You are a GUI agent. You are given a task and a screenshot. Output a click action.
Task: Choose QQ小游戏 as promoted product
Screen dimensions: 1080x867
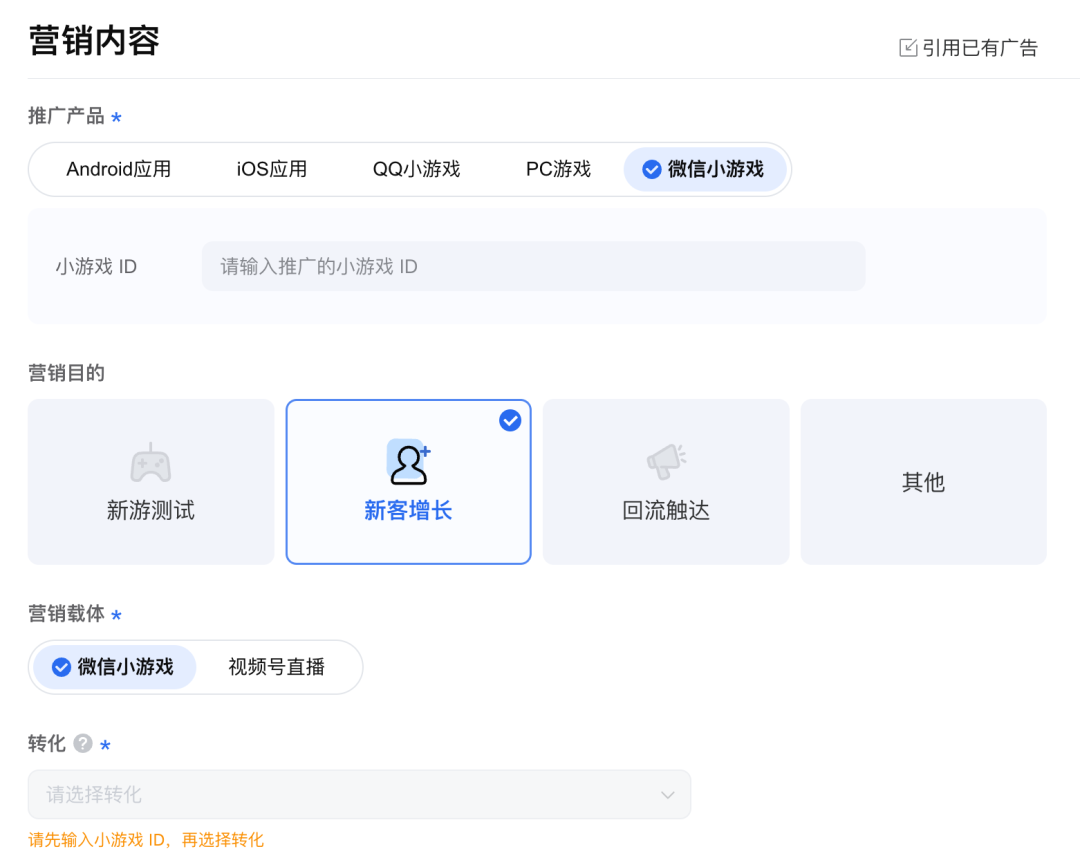[416, 169]
